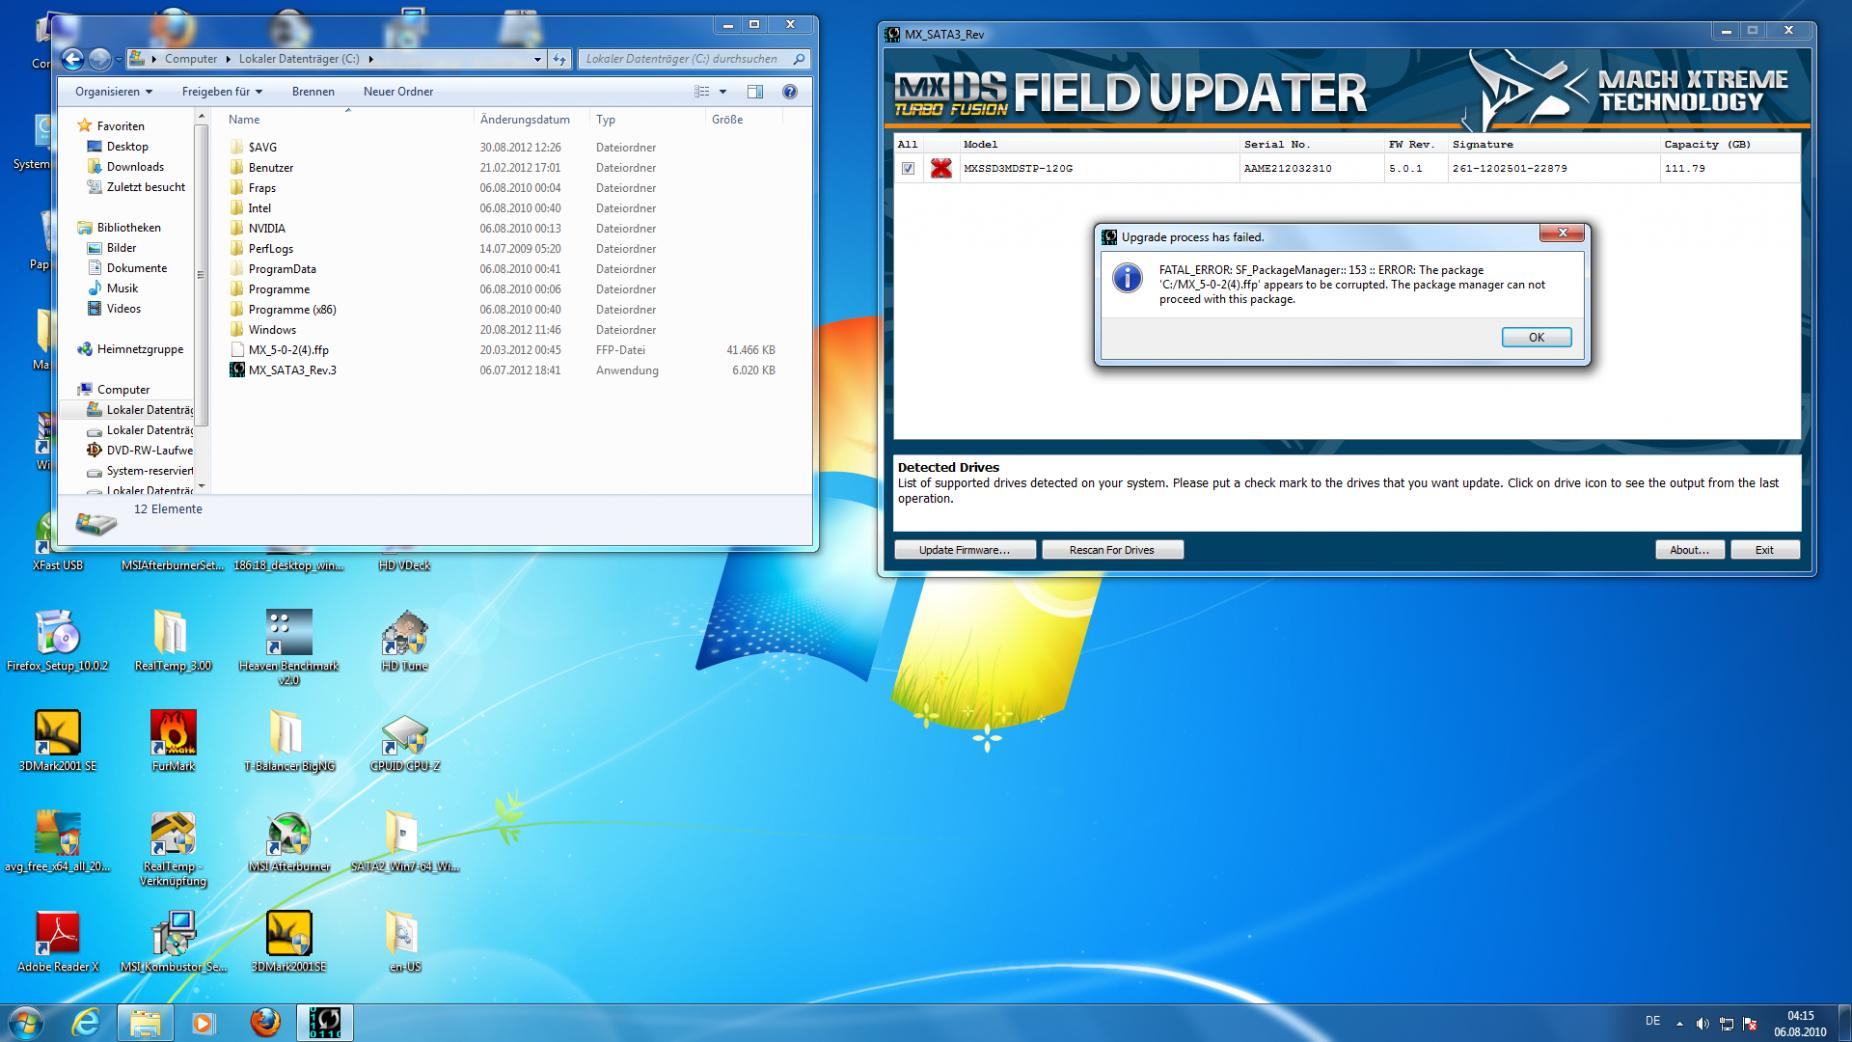
Task: Select the MX_SATA3_Rev.3 application file
Action: tap(292, 370)
